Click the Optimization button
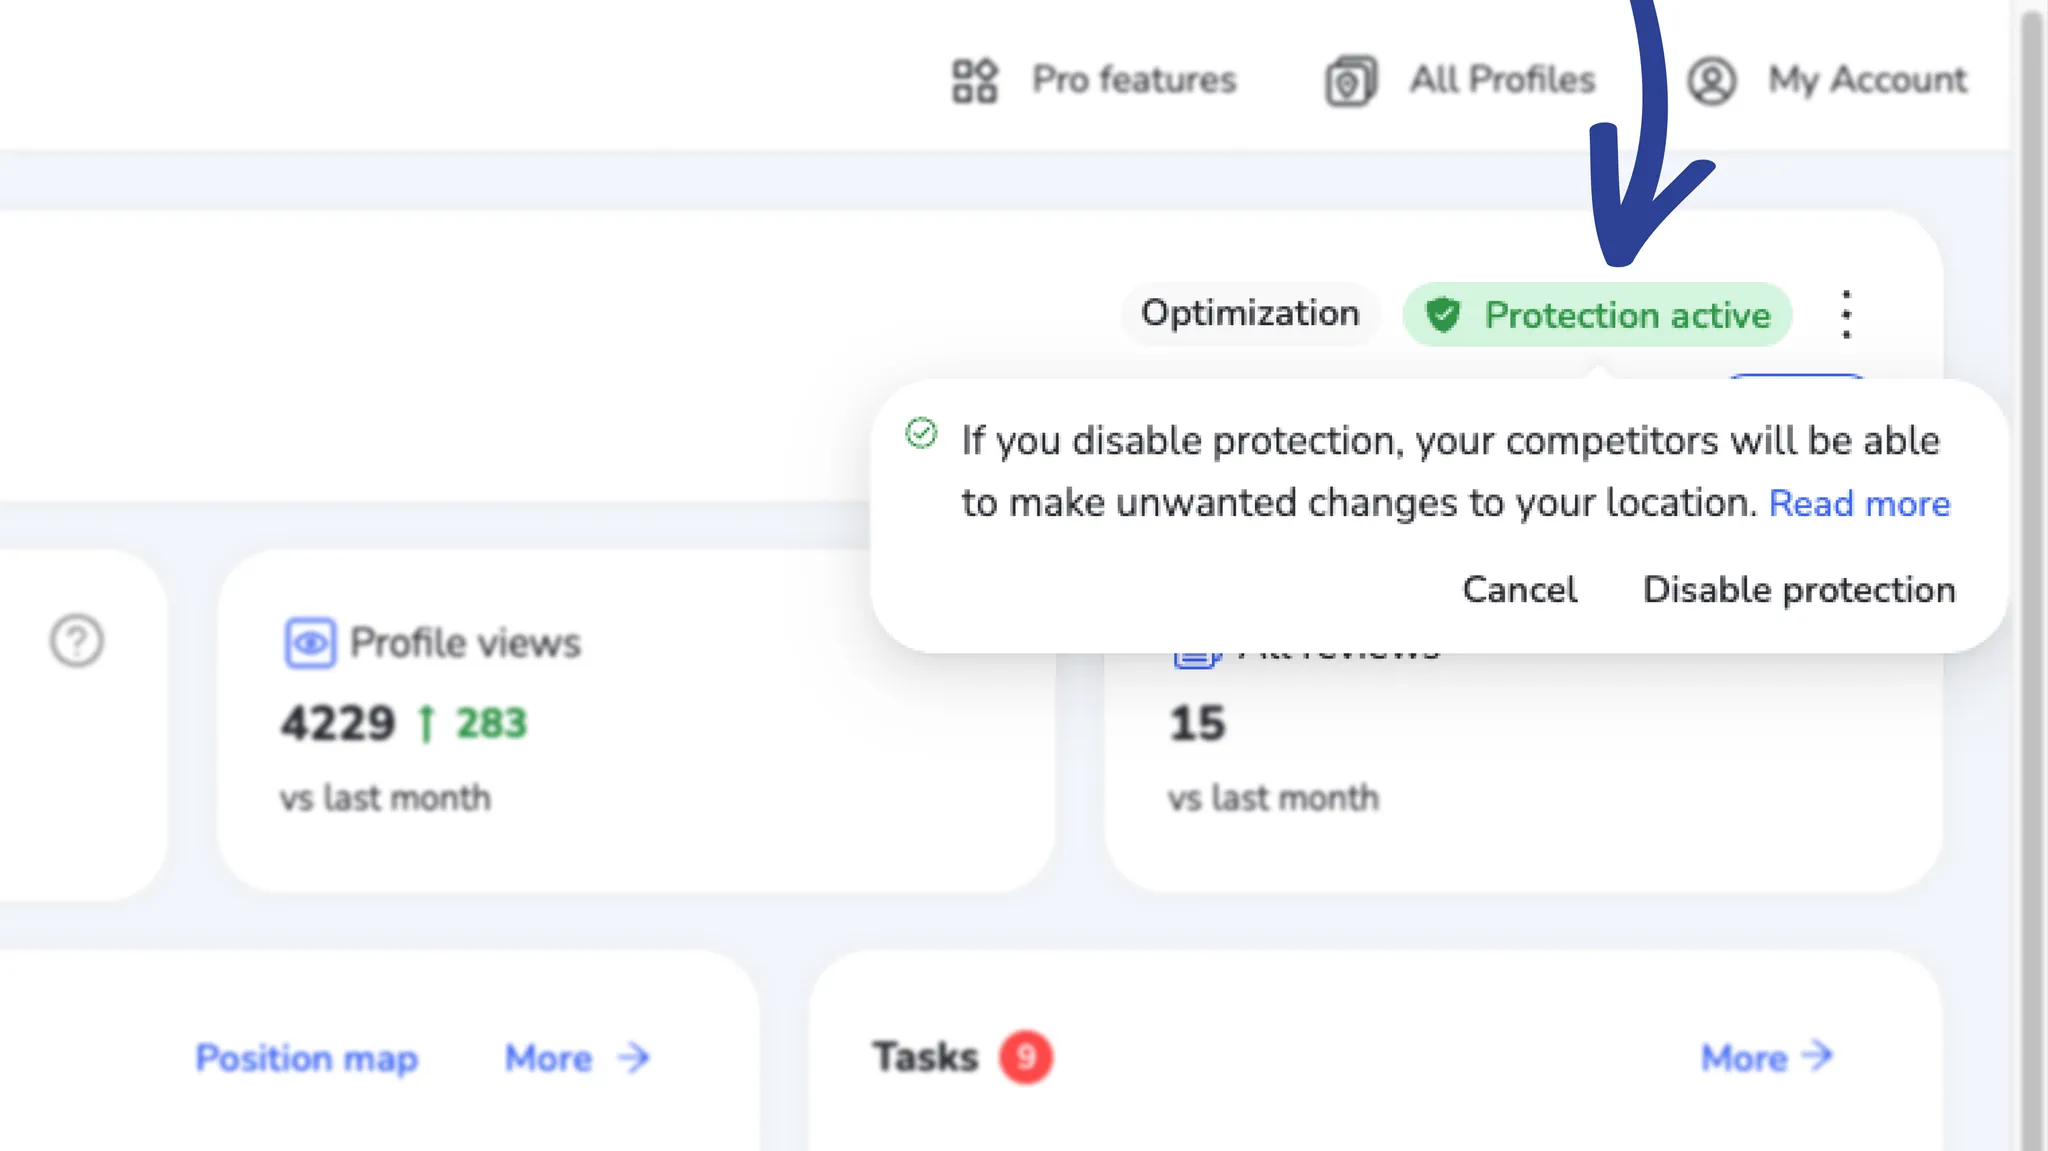Viewport: 2048px width, 1151px height. [x=1250, y=314]
